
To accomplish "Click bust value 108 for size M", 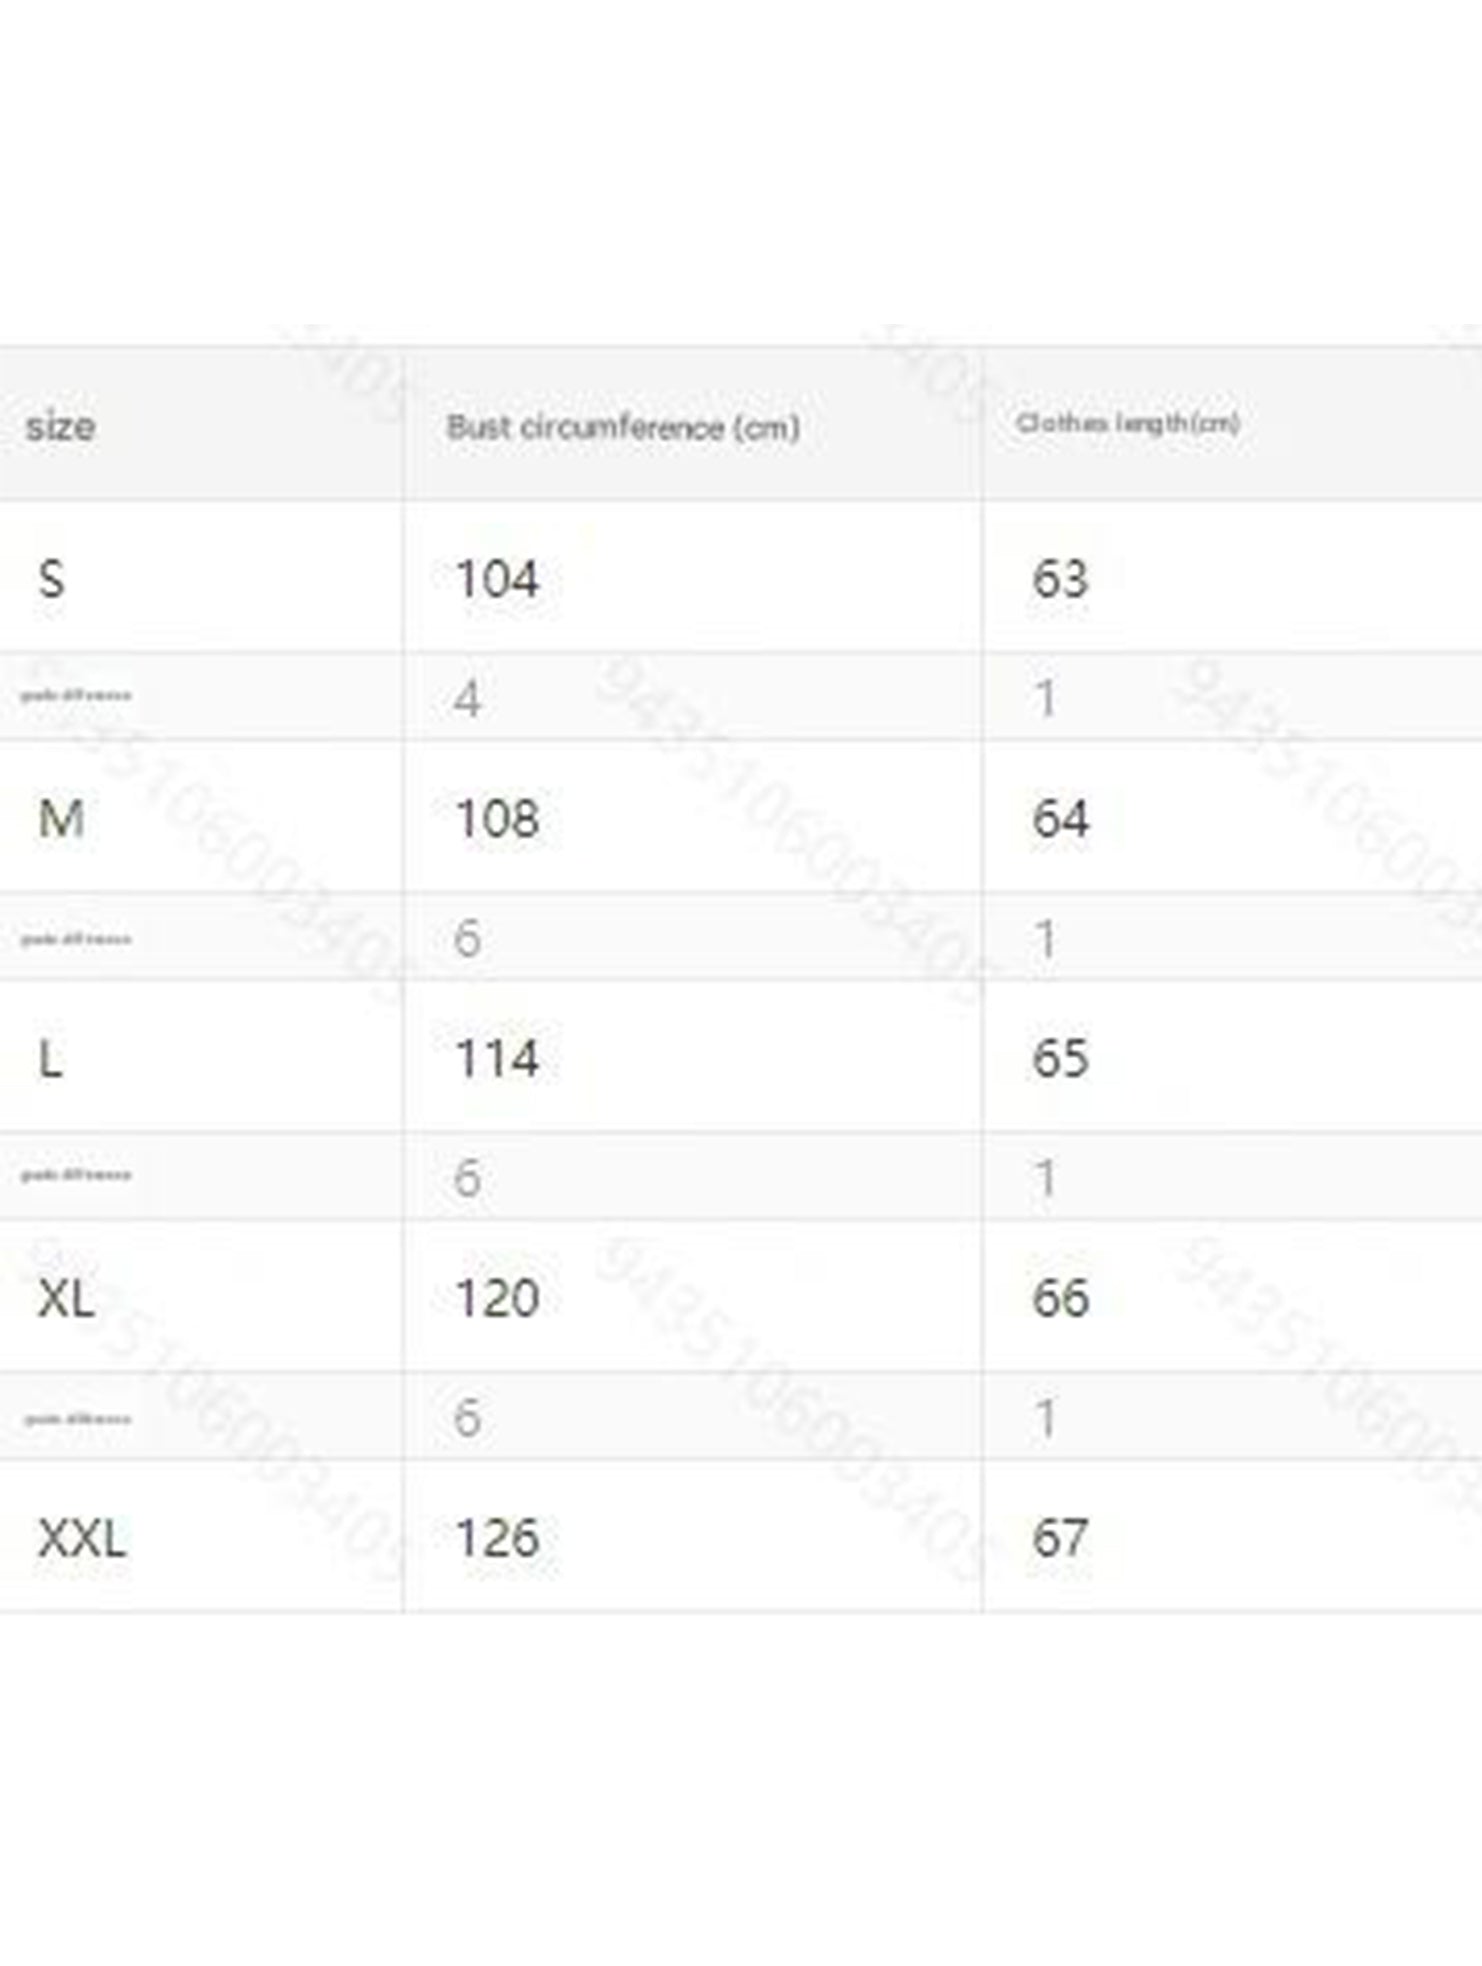I will coord(497,819).
